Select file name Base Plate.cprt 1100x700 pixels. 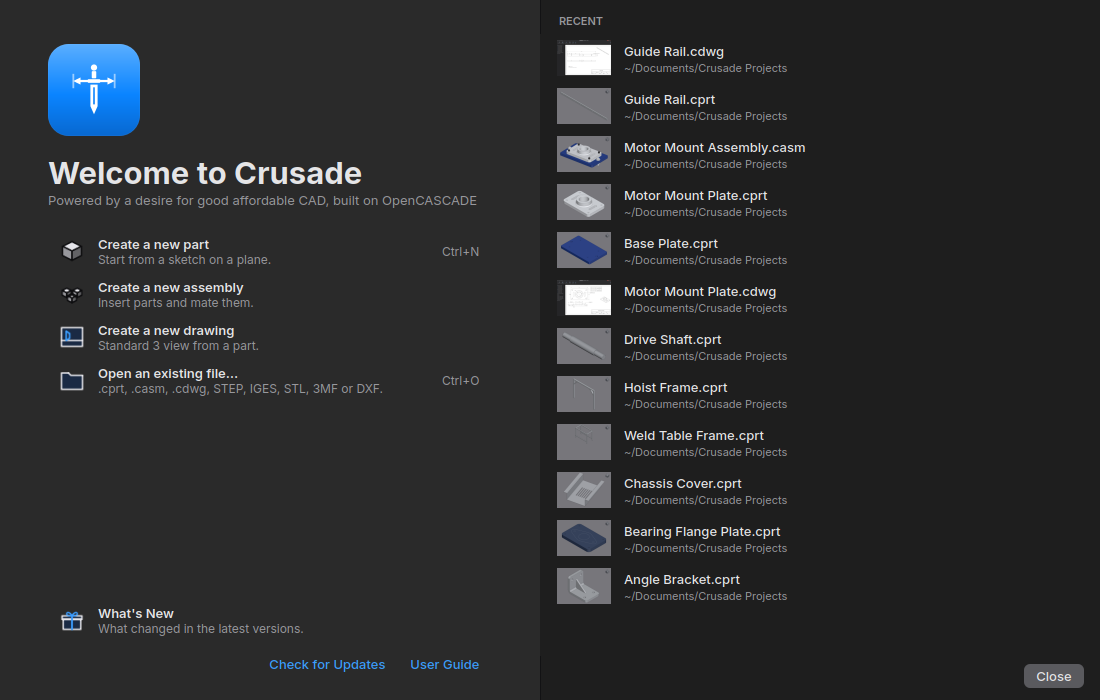coord(671,244)
